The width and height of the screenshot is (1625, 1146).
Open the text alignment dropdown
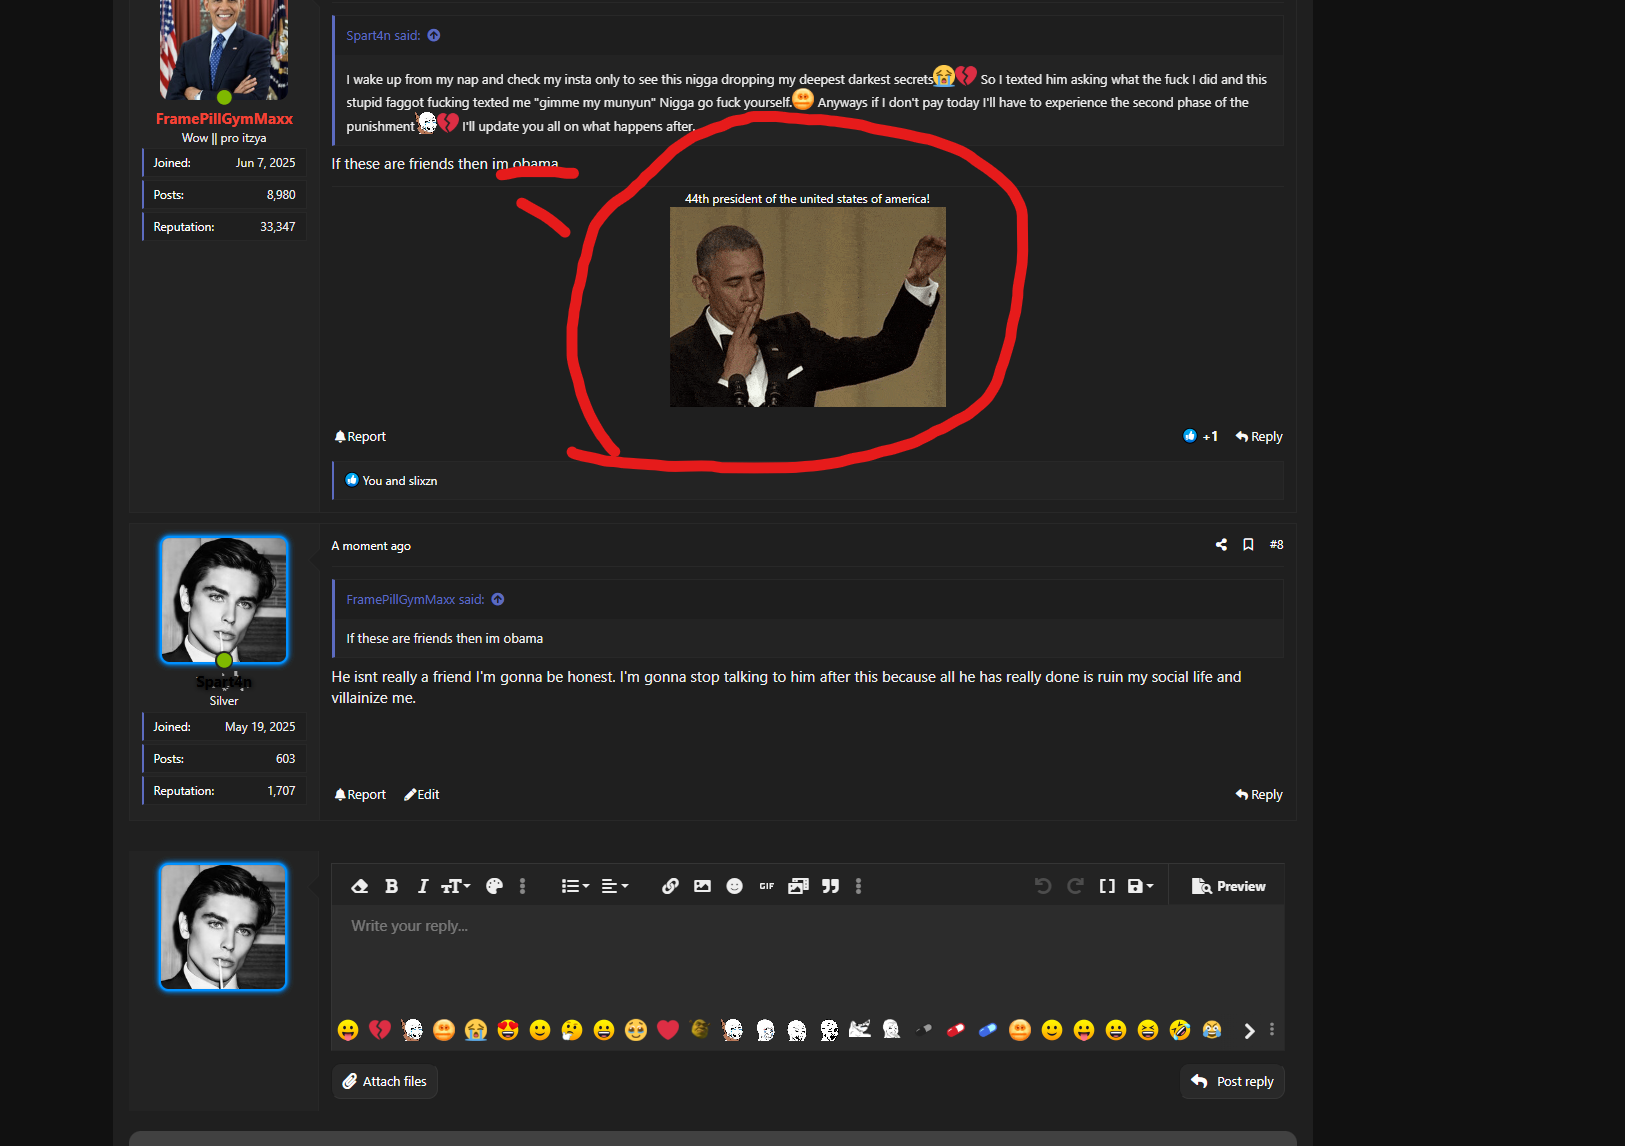pos(615,886)
